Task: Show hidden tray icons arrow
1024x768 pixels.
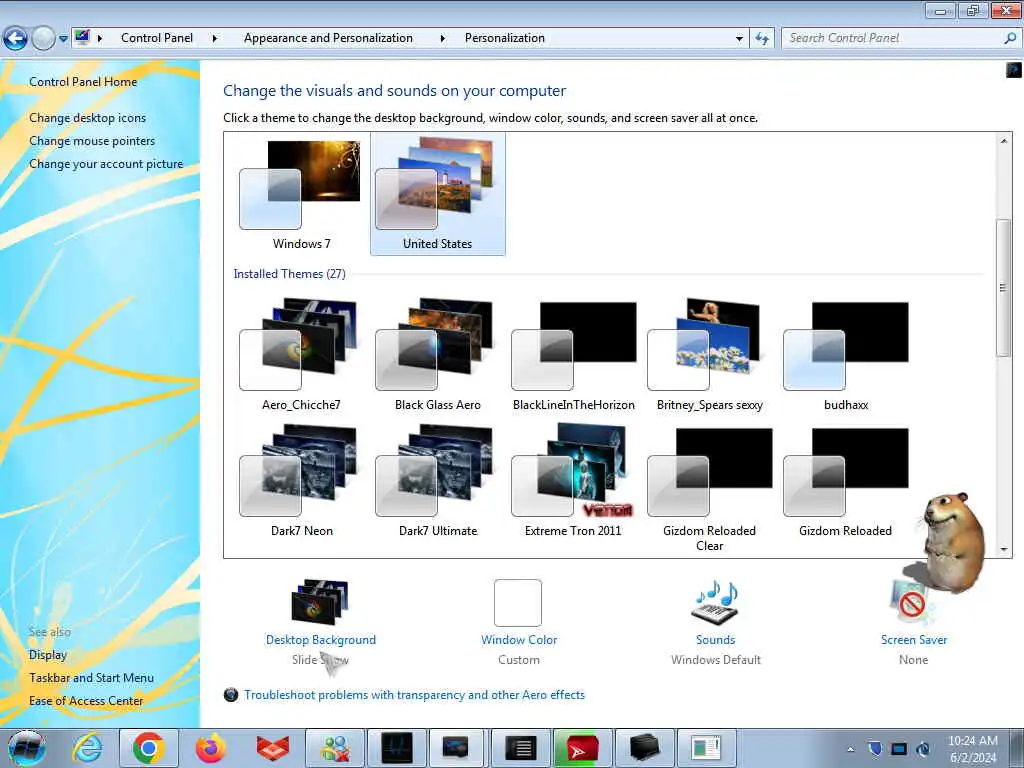Action: click(850, 749)
